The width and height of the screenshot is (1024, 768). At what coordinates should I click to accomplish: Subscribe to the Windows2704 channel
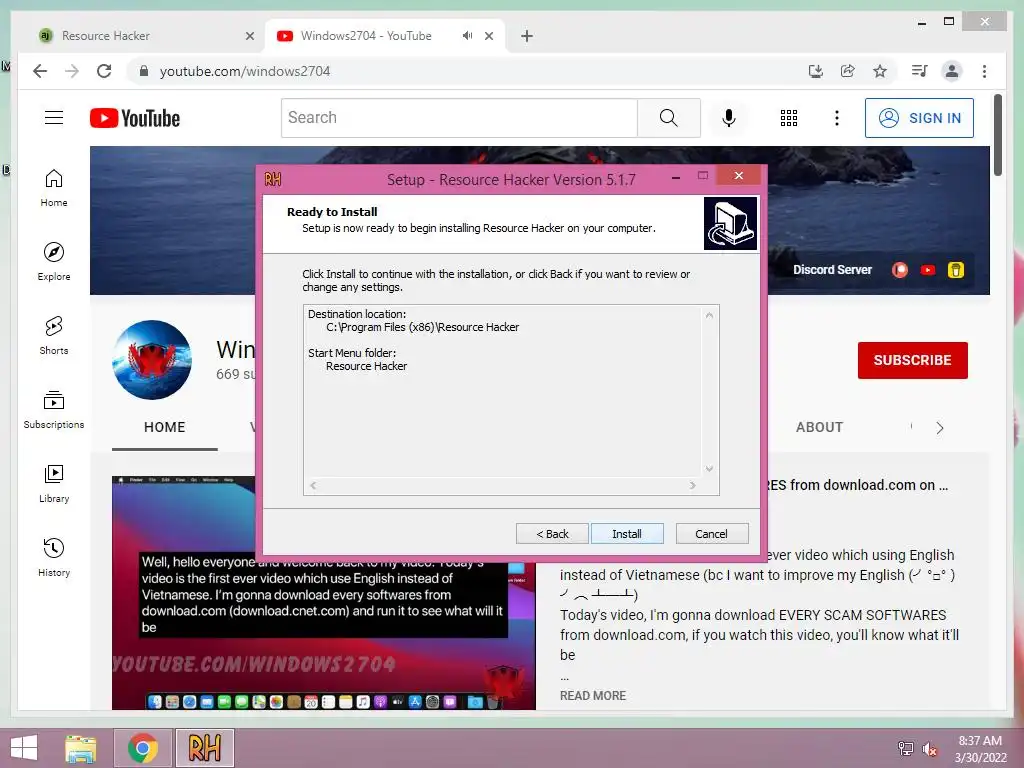pyautogui.click(x=912, y=360)
